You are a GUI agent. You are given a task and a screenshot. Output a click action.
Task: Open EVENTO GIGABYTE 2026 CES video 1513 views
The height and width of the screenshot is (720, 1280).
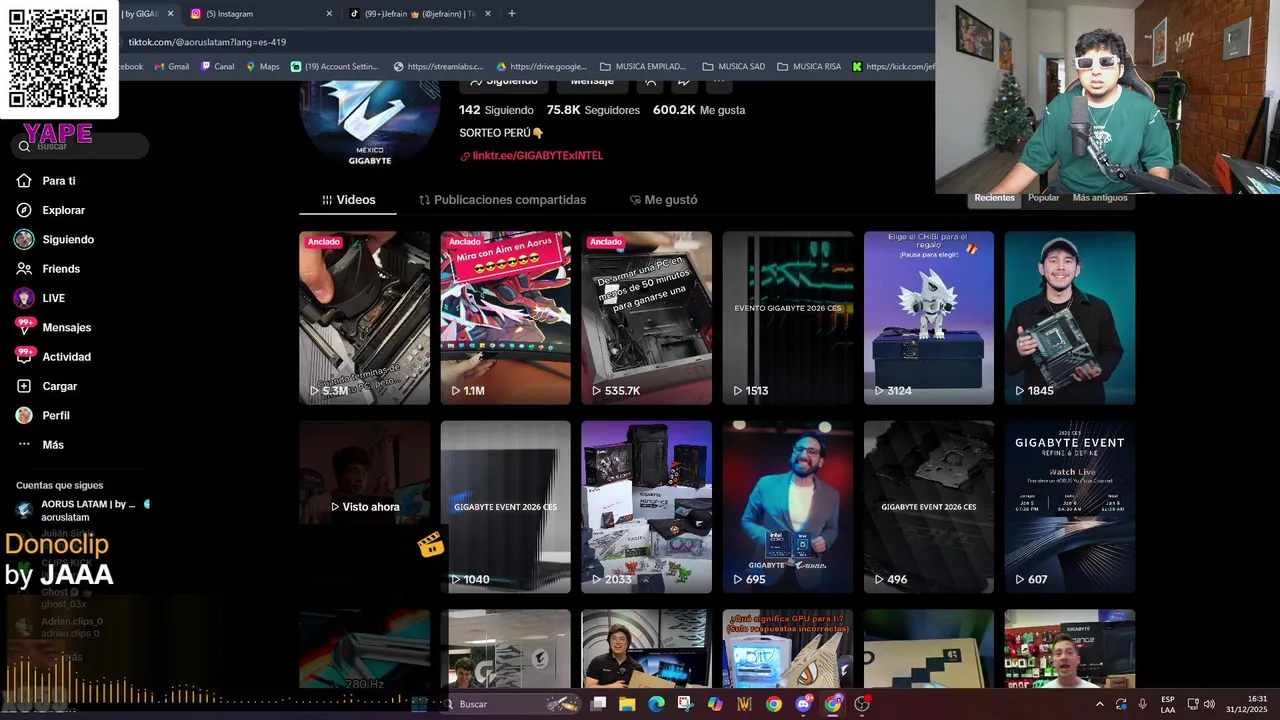point(787,318)
